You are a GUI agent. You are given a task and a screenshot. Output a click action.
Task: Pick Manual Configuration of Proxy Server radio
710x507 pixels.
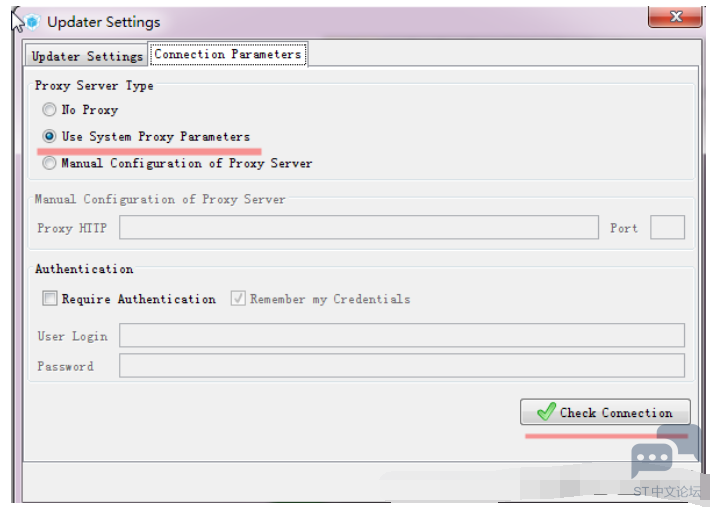[49, 163]
